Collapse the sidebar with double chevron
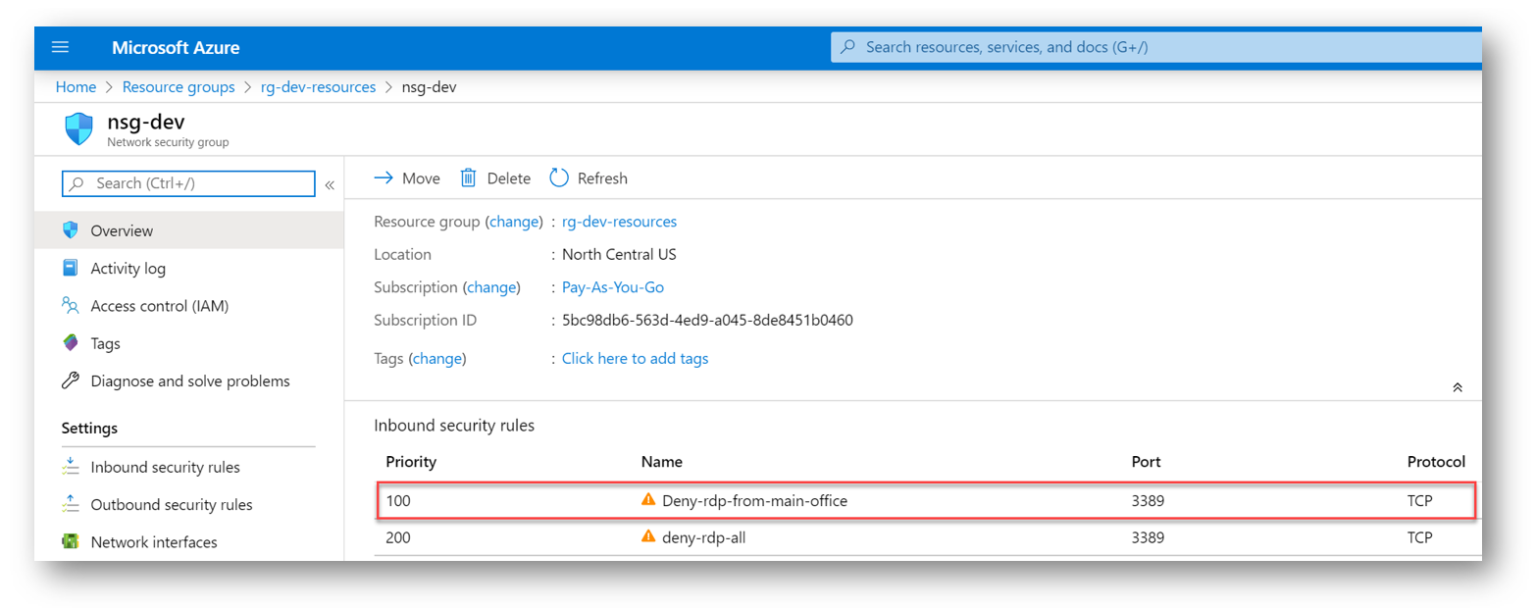 329,185
